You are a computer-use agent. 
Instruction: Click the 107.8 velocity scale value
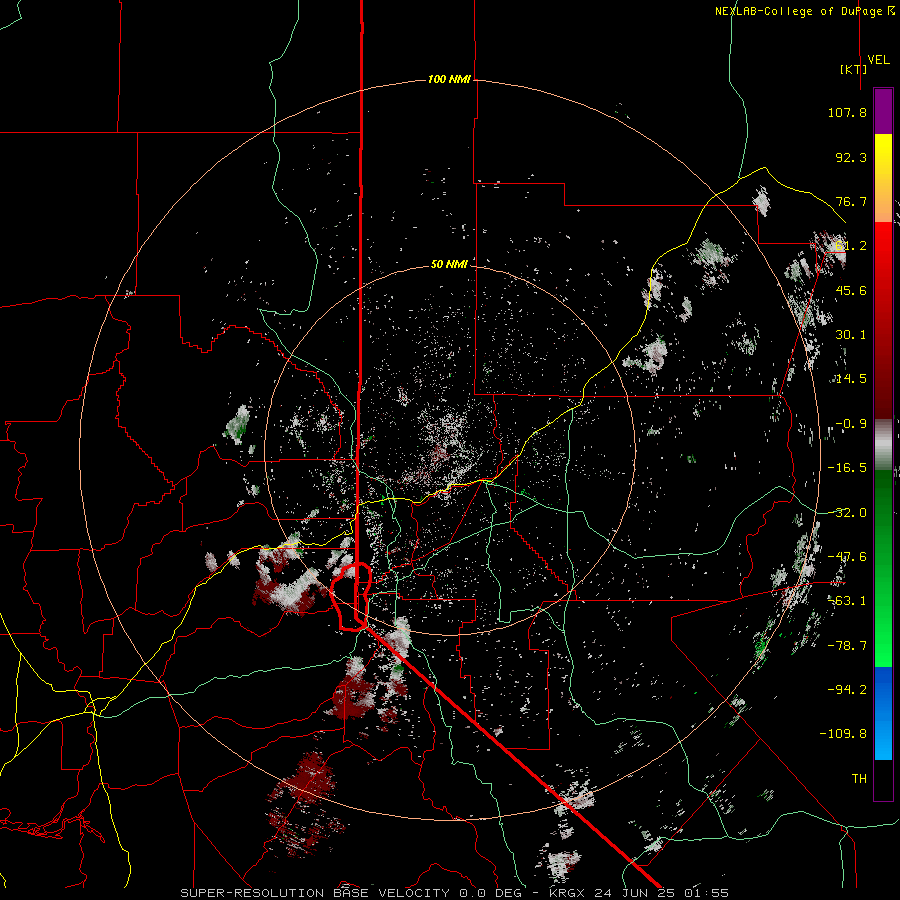point(847,112)
